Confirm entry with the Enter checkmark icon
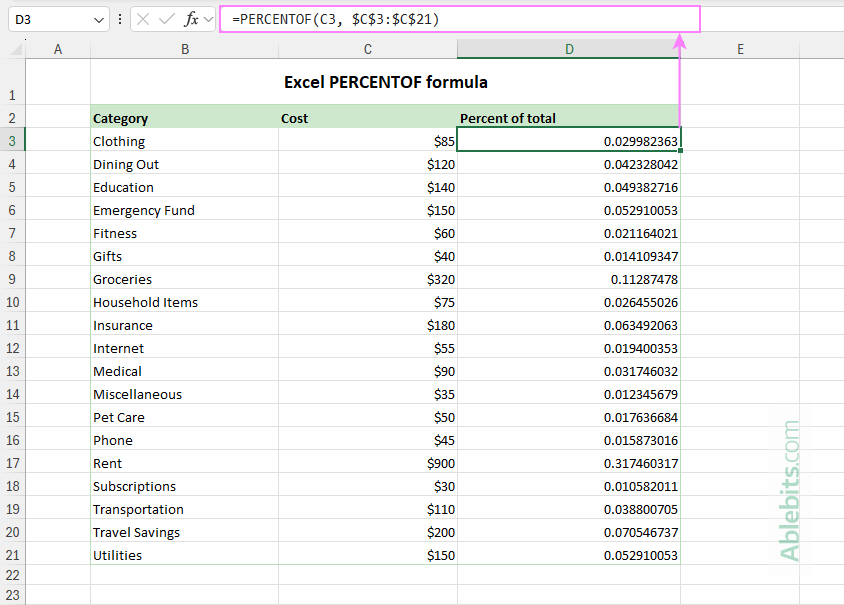The height and width of the screenshot is (605, 844). tap(166, 19)
